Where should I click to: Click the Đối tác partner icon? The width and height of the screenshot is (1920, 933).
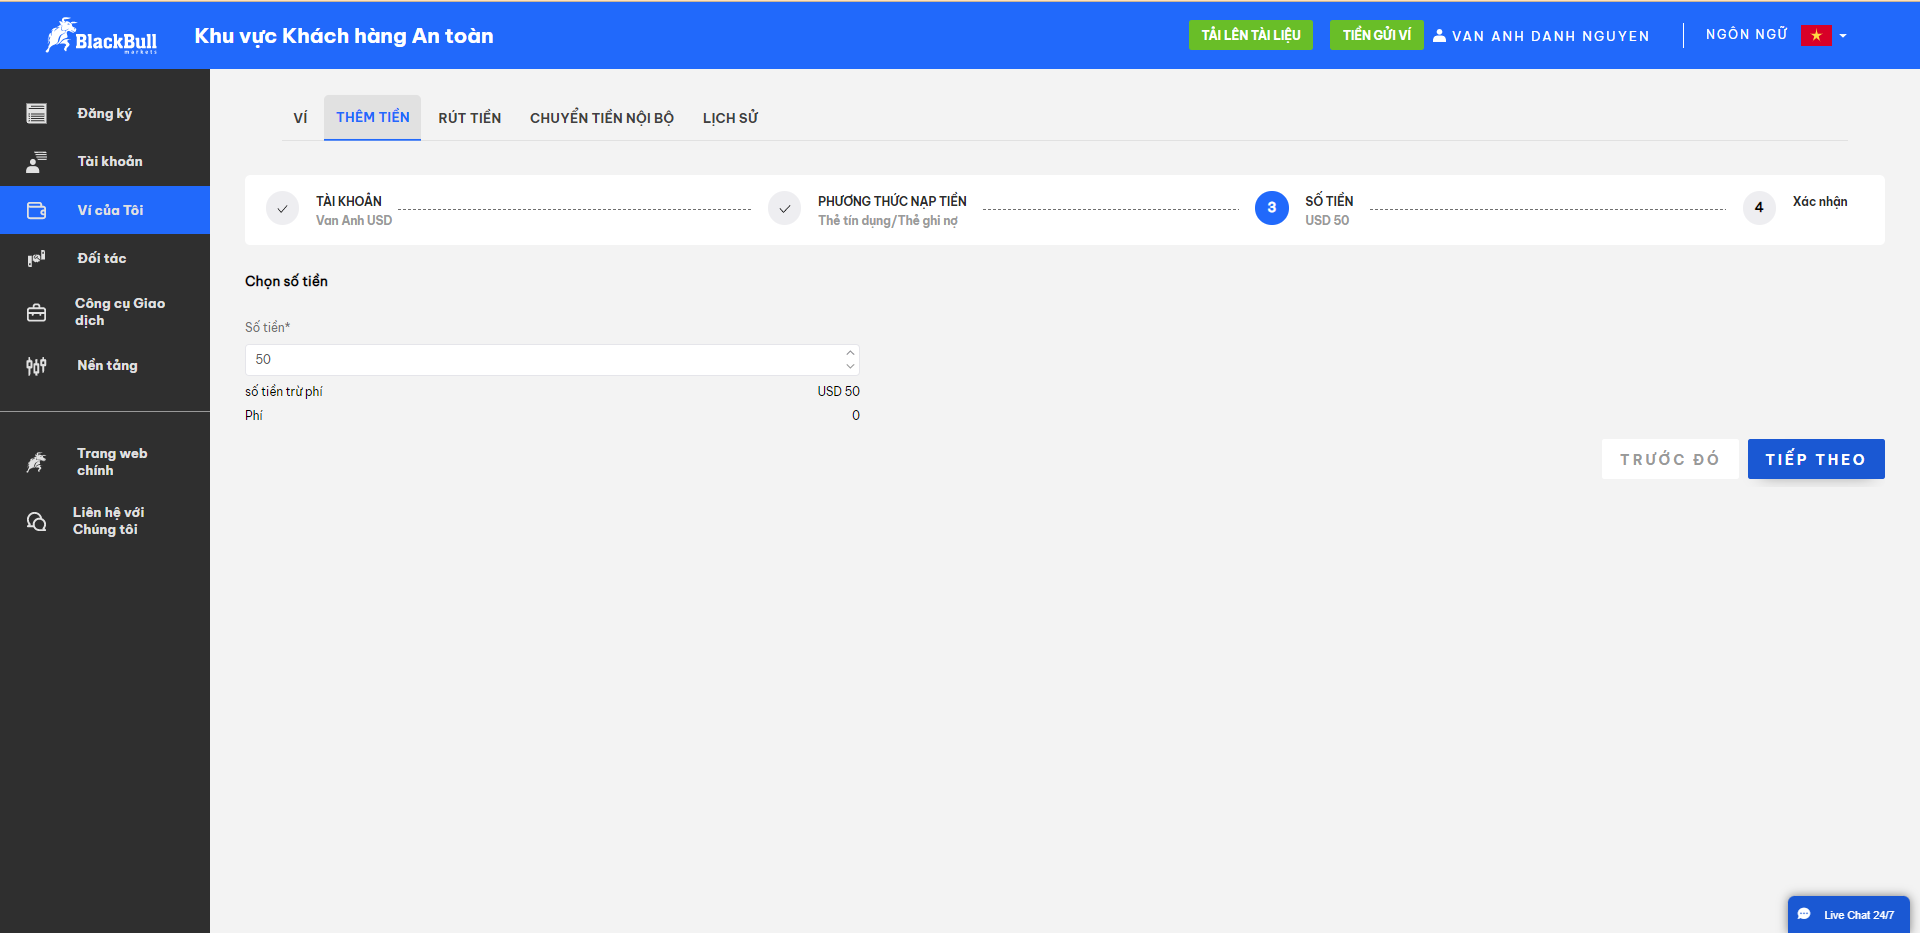pyautogui.click(x=37, y=258)
